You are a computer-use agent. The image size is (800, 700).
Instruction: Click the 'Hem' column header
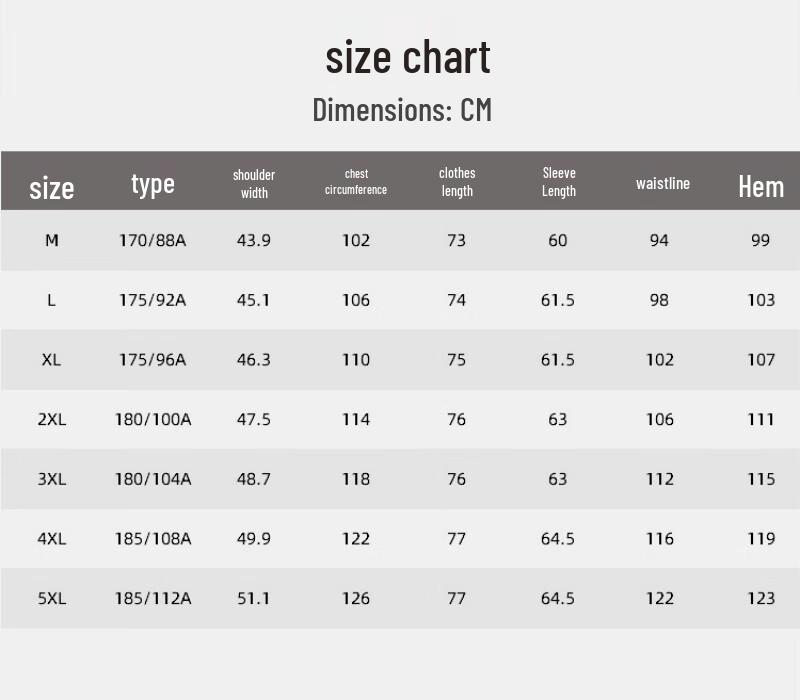761,186
